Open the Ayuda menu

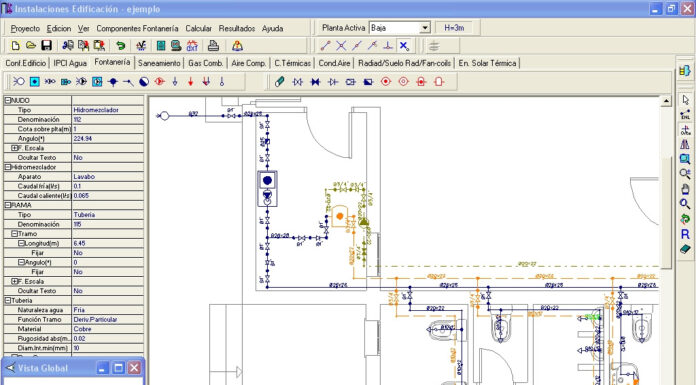[x=273, y=28]
